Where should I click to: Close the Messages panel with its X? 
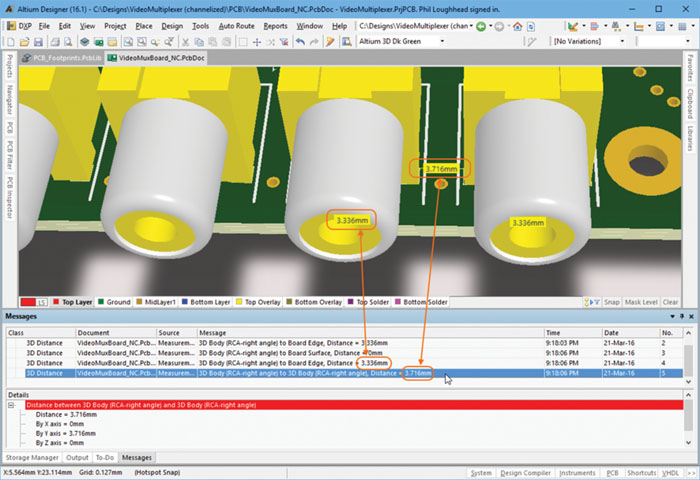(689, 317)
